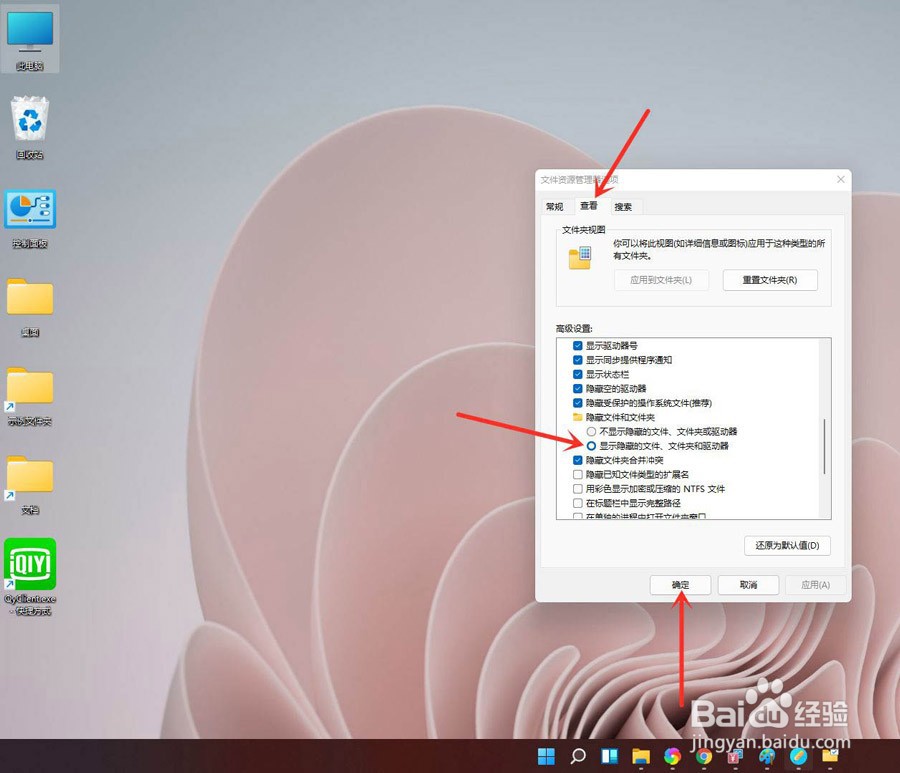
Task: Uncheck the 隐藏文件夹合并冲突 checkbox
Action: point(578,460)
